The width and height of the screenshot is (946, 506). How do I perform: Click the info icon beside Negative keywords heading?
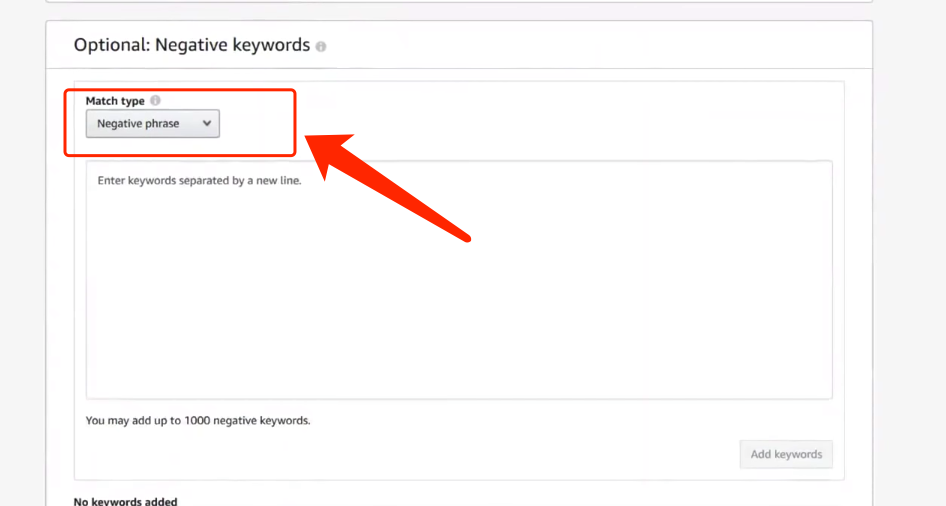tap(321, 46)
